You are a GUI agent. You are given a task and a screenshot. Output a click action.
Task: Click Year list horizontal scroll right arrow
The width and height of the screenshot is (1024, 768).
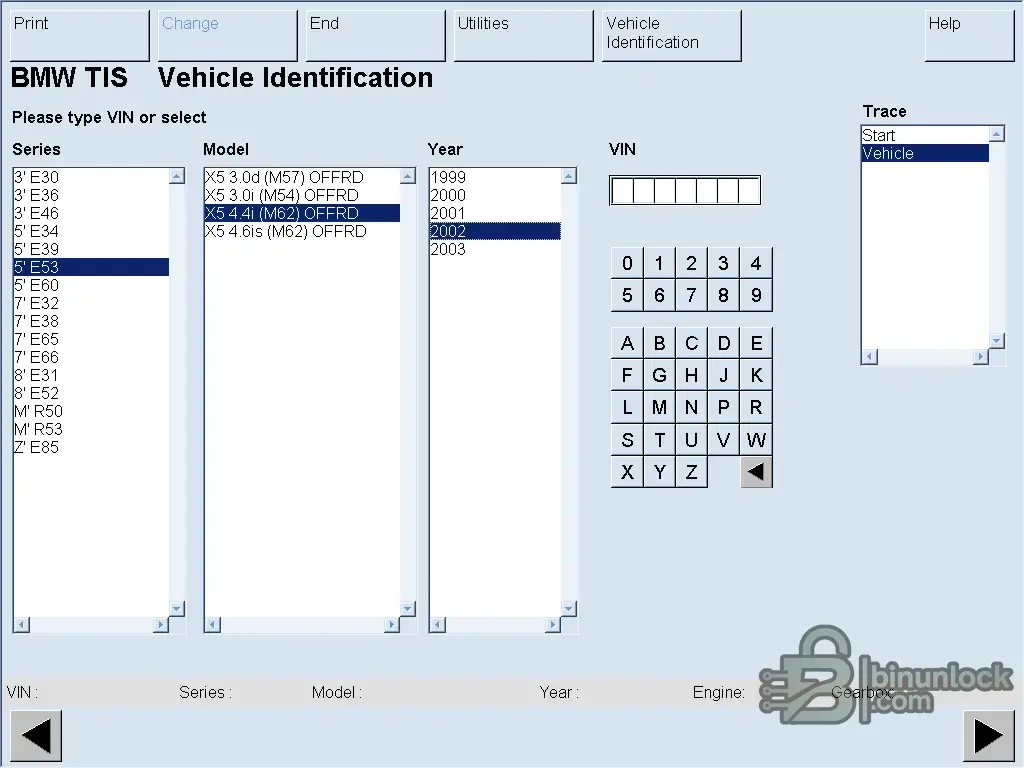[x=552, y=625]
